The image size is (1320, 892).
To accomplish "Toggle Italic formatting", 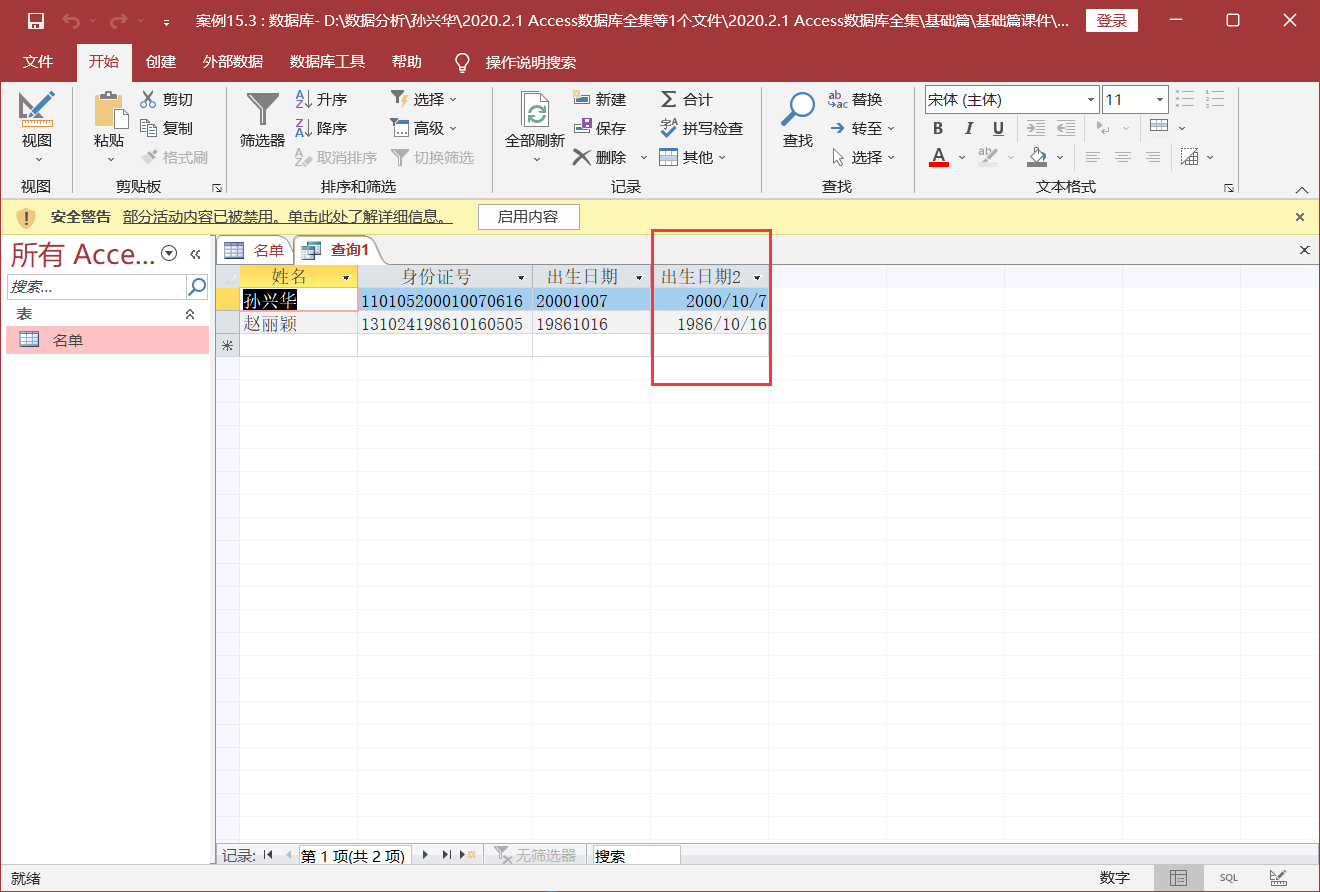I will coord(968,128).
